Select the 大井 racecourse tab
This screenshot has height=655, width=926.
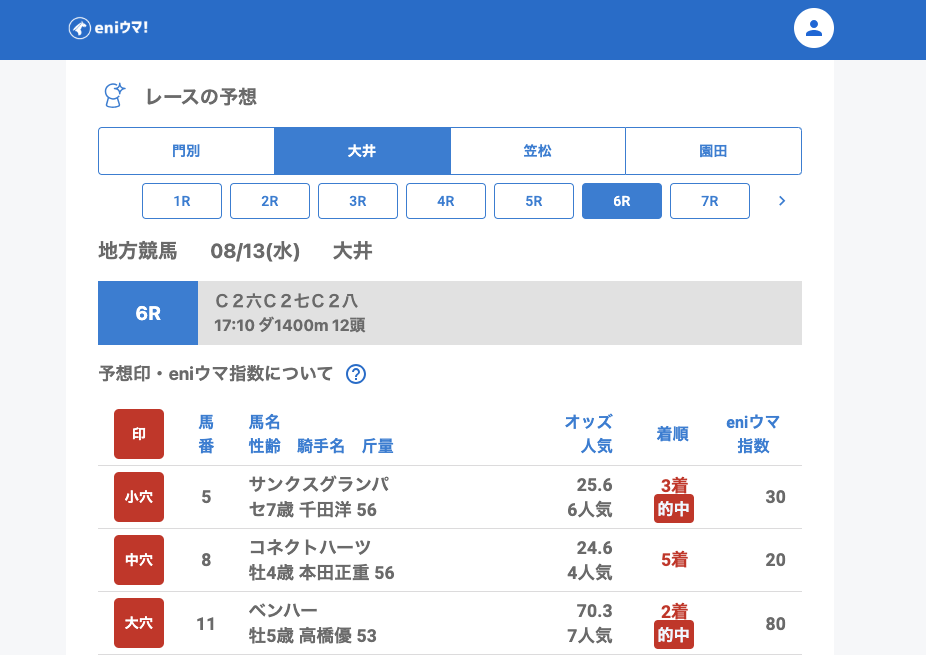tap(362, 151)
